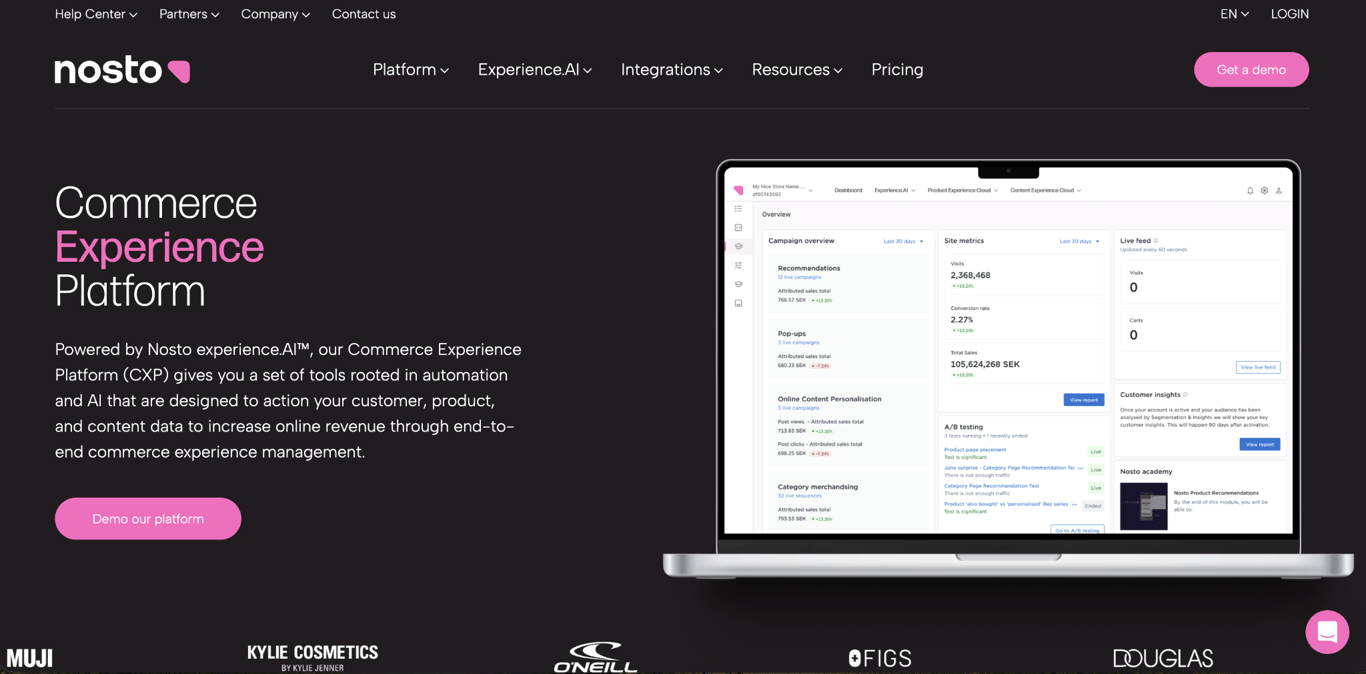Open Content Experience Cloud menu in mockup

[x=1045, y=190]
